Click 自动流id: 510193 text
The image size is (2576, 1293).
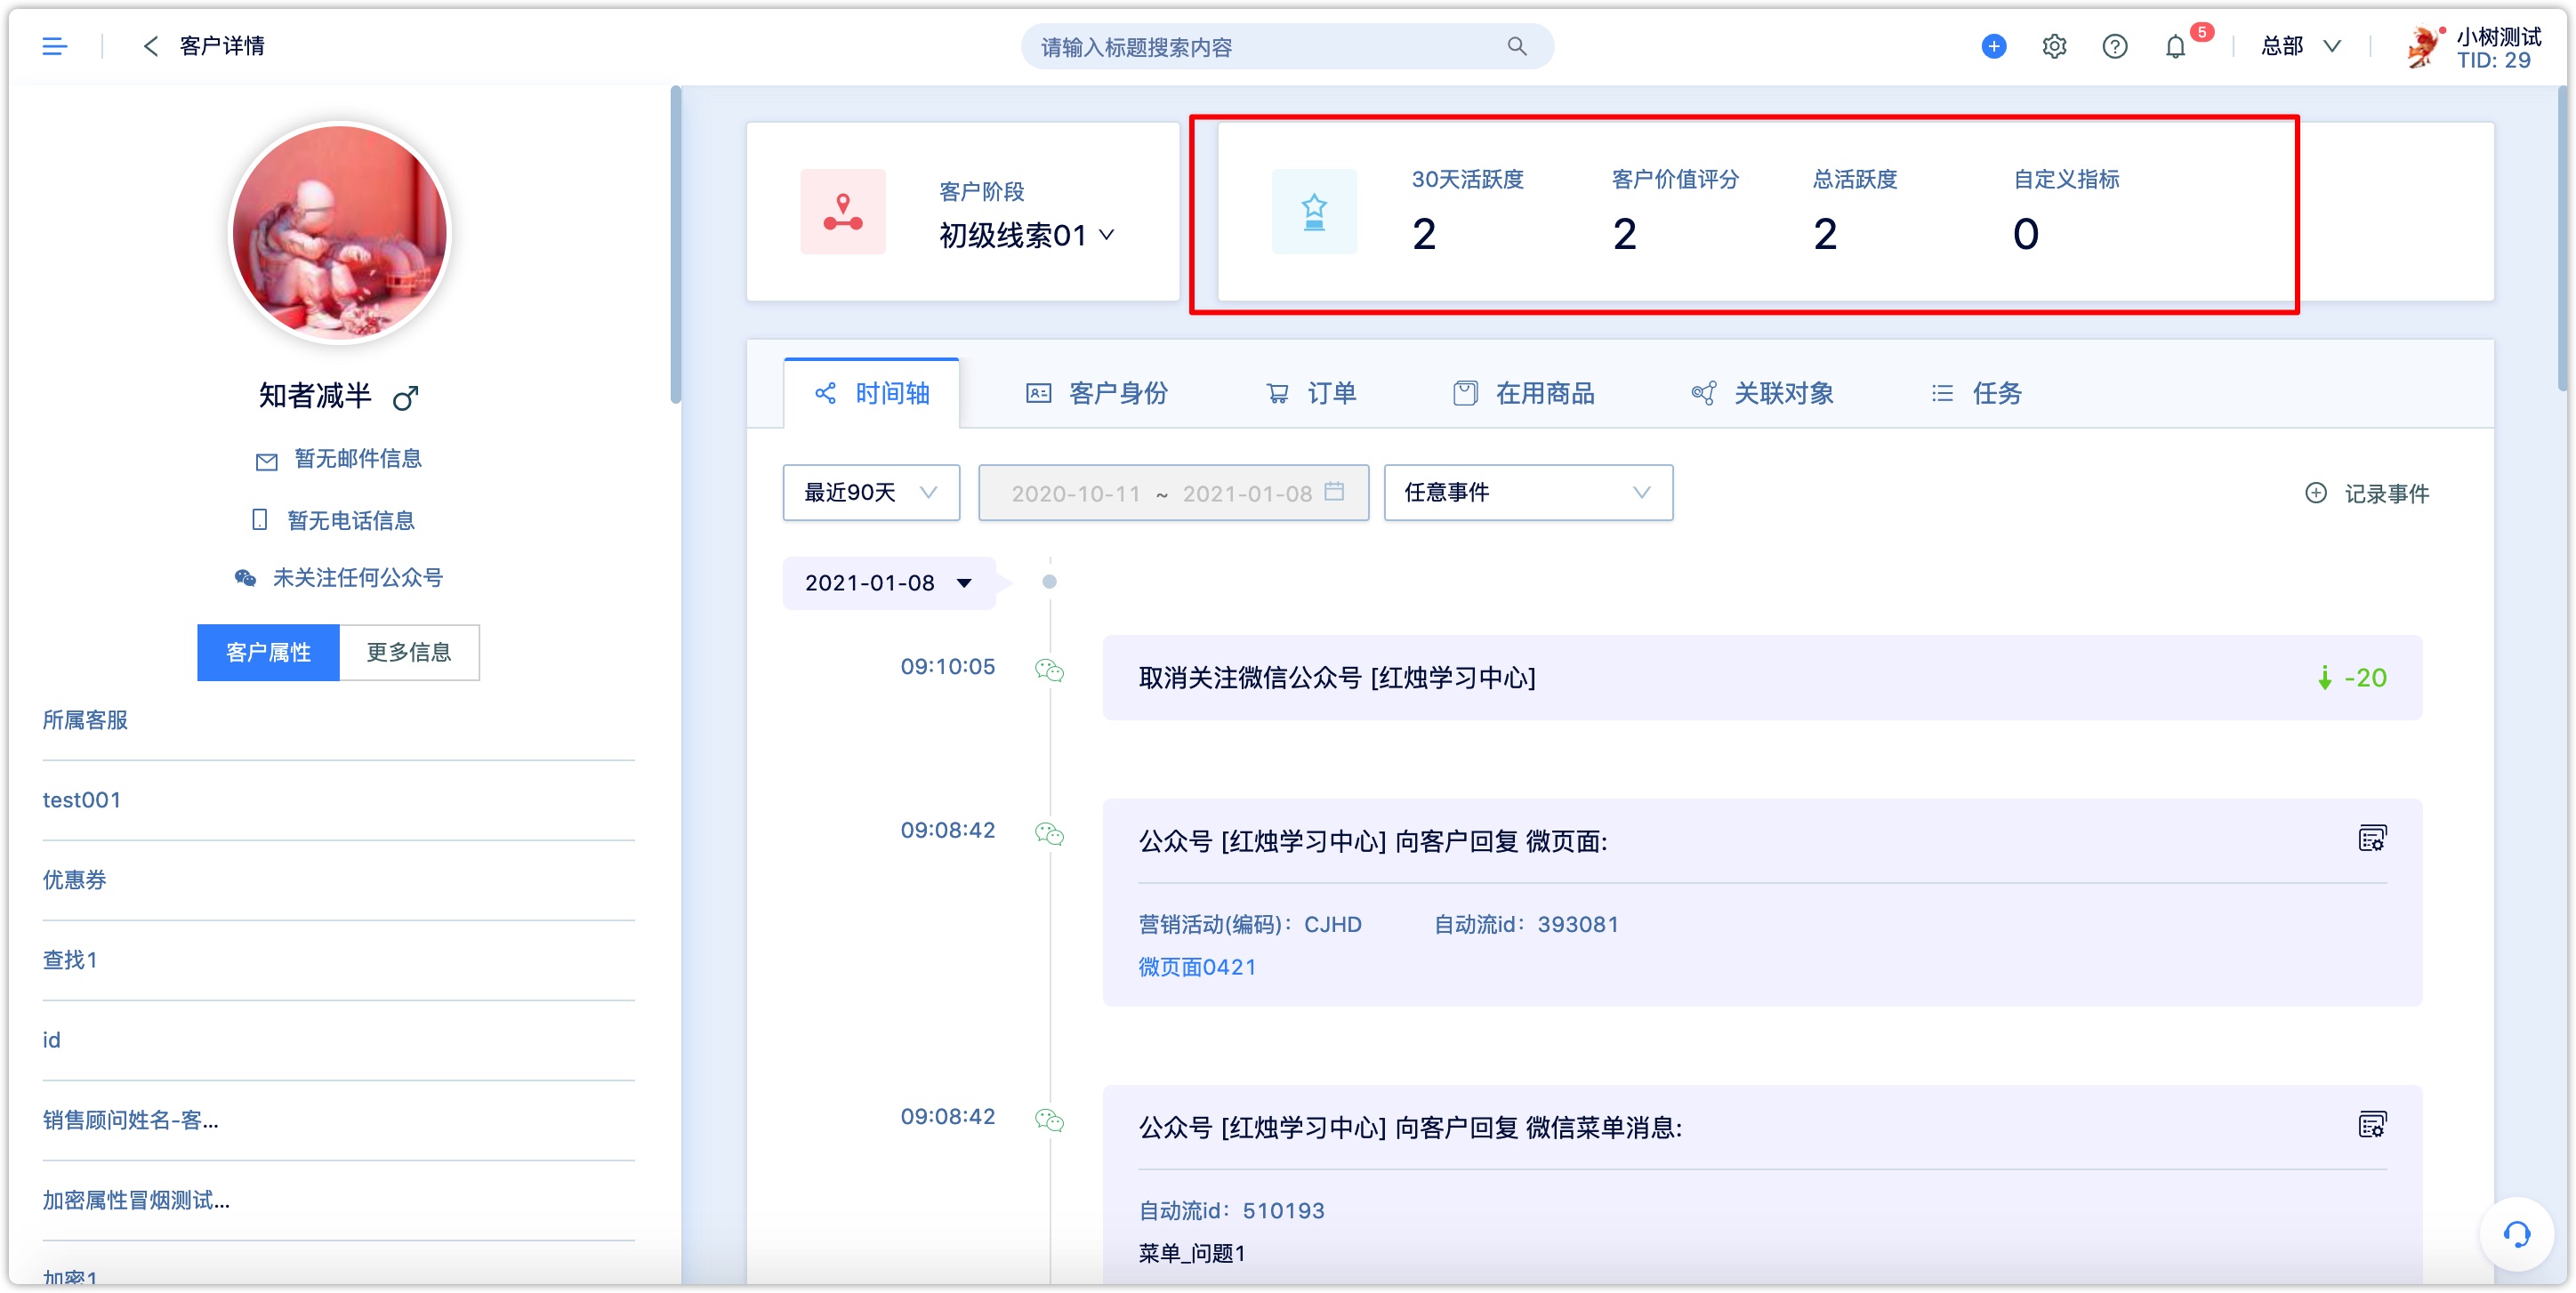tap(1231, 1210)
